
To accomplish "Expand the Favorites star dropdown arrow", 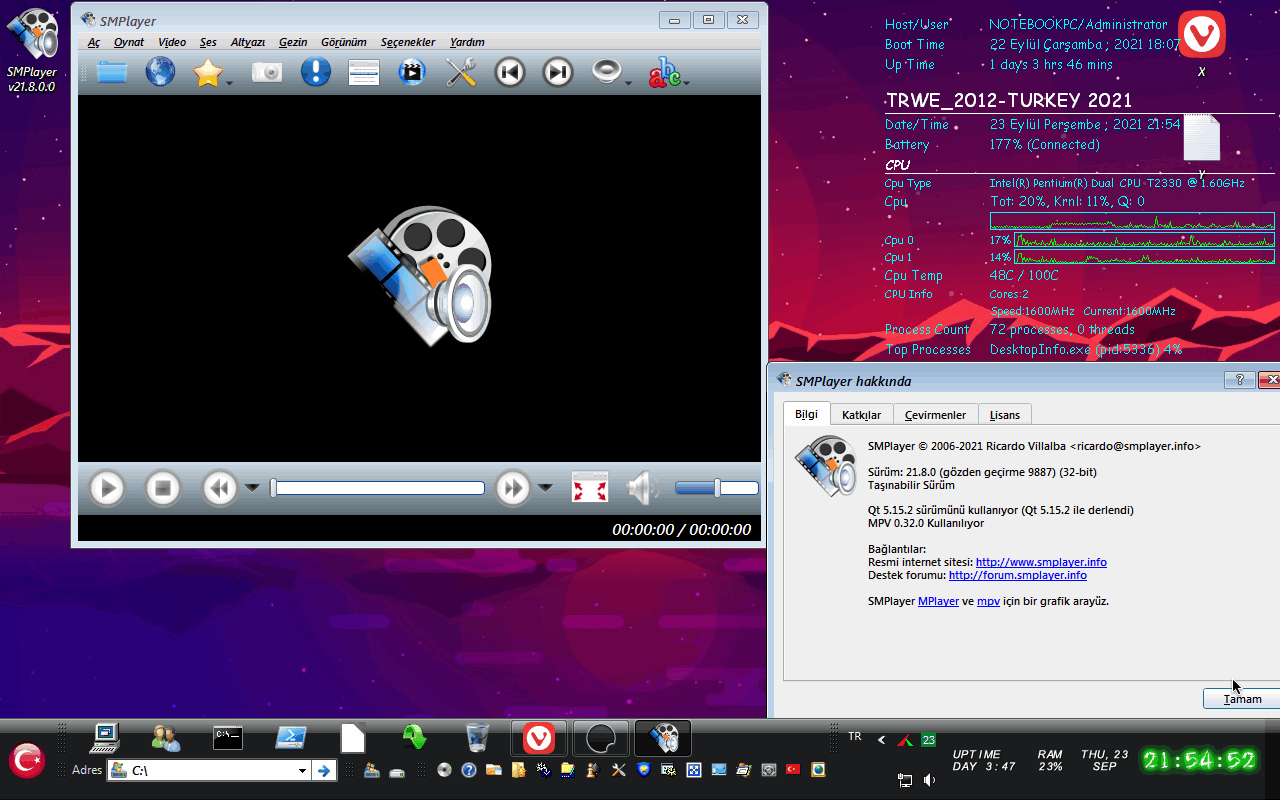I will pyautogui.click(x=230, y=83).
